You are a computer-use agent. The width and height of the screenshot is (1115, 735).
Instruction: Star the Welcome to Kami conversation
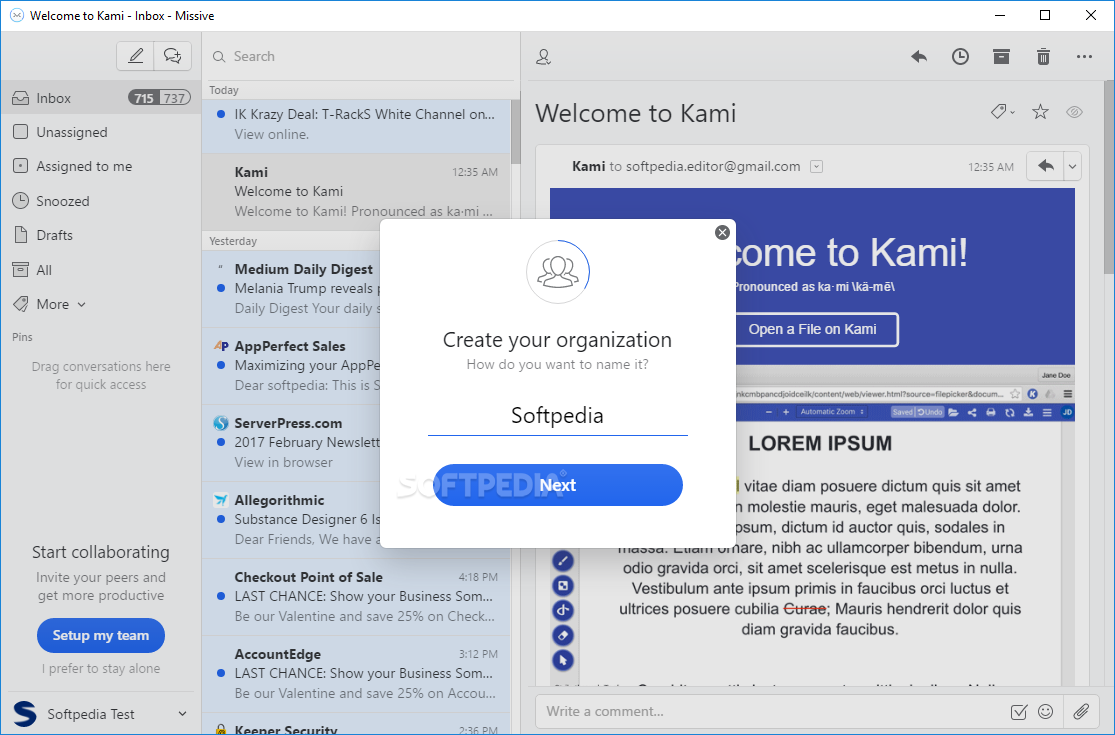point(1040,112)
